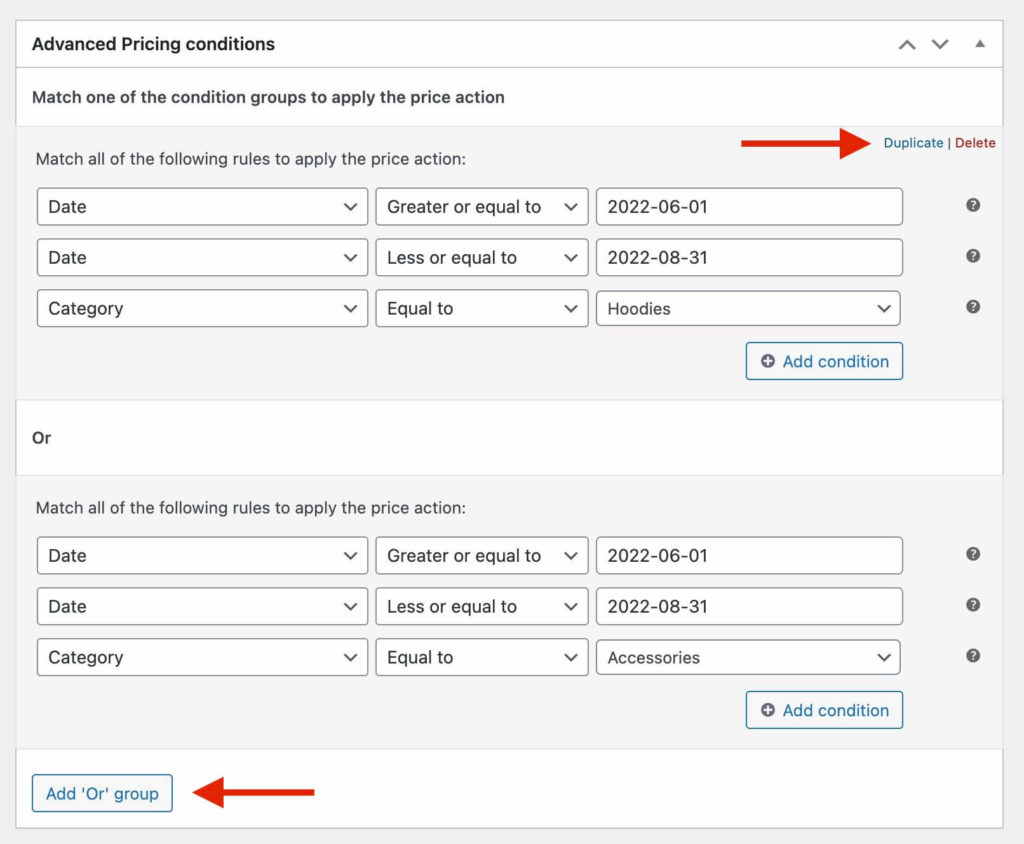Open the Accessories category value dropdown
1024x844 pixels.
(x=748, y=657)
